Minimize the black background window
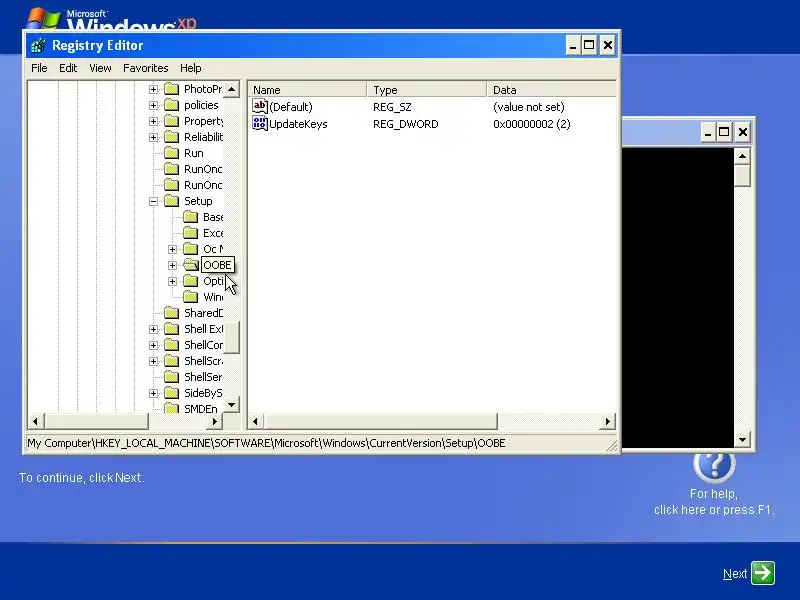The image size is (800, 600). pyautogui.click(x=708, y=133)
